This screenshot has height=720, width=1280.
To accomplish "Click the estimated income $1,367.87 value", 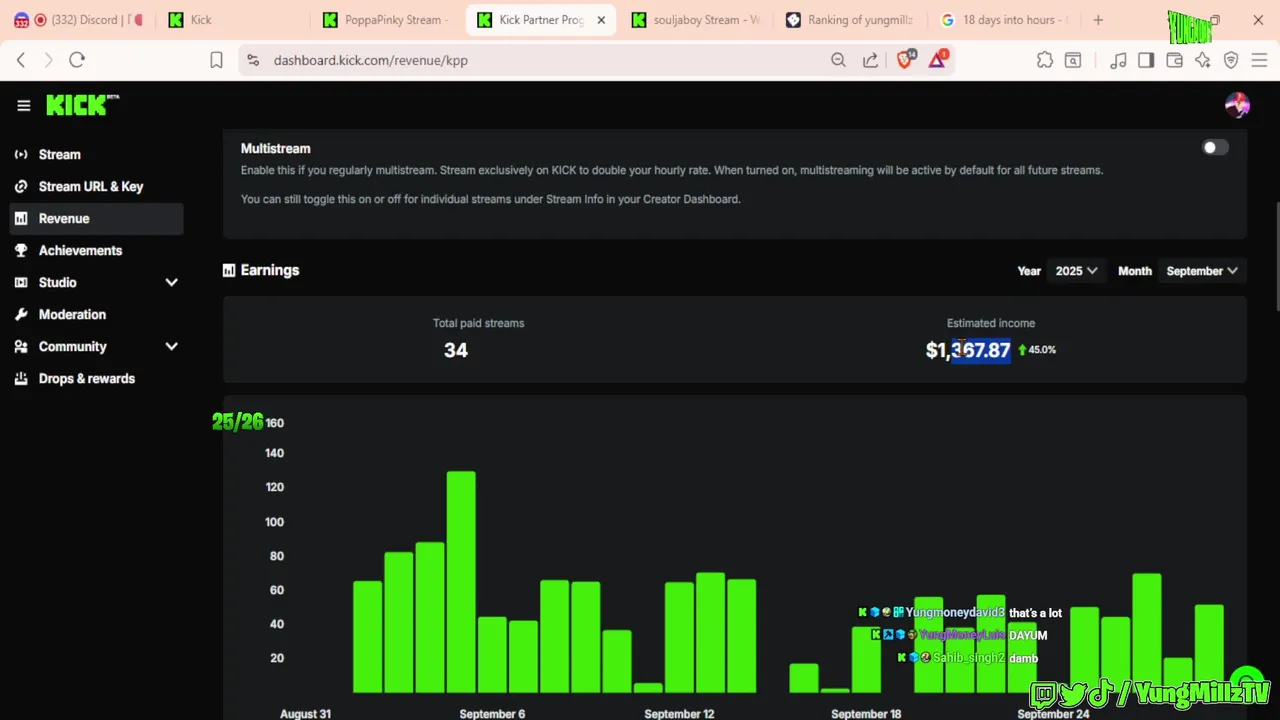I will (x=968, y=350).
